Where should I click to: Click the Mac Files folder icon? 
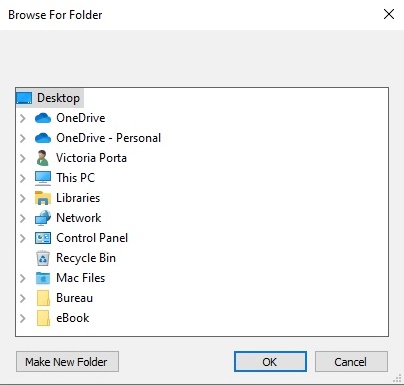pyautogui.click(x=43, y=278)
